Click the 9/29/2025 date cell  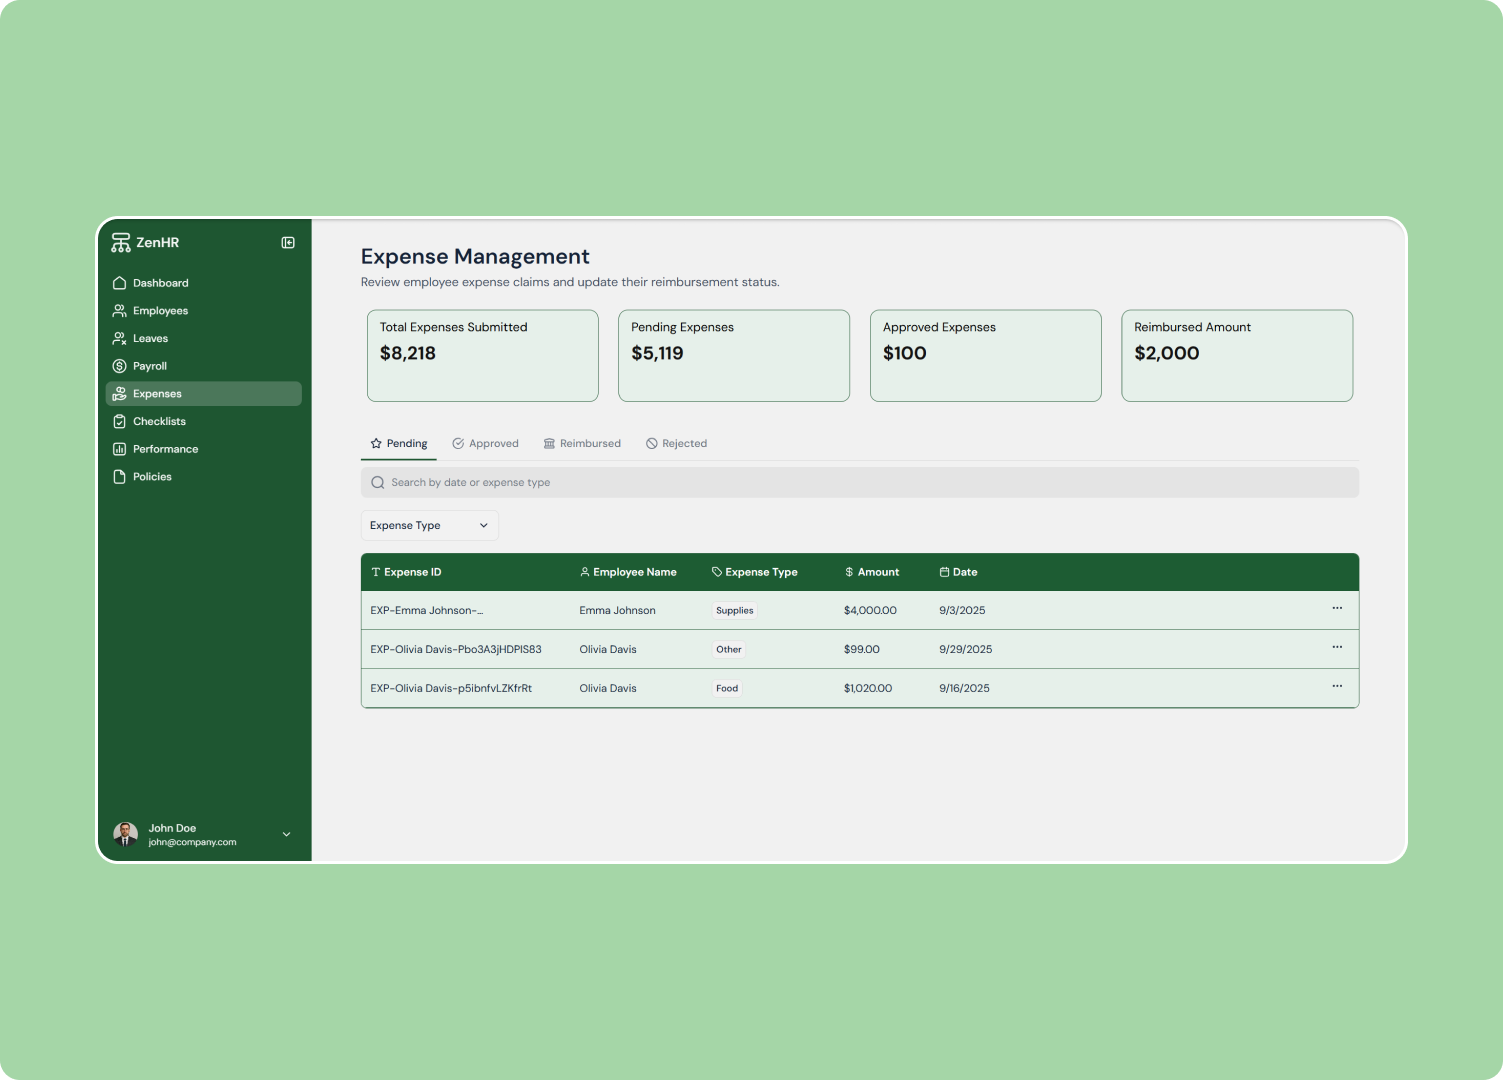966,650
